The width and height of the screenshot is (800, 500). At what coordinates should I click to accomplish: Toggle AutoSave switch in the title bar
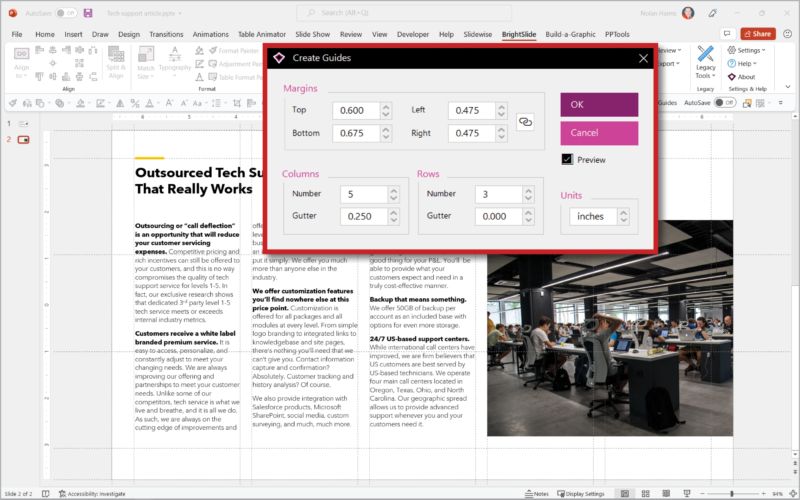(66, 13)
